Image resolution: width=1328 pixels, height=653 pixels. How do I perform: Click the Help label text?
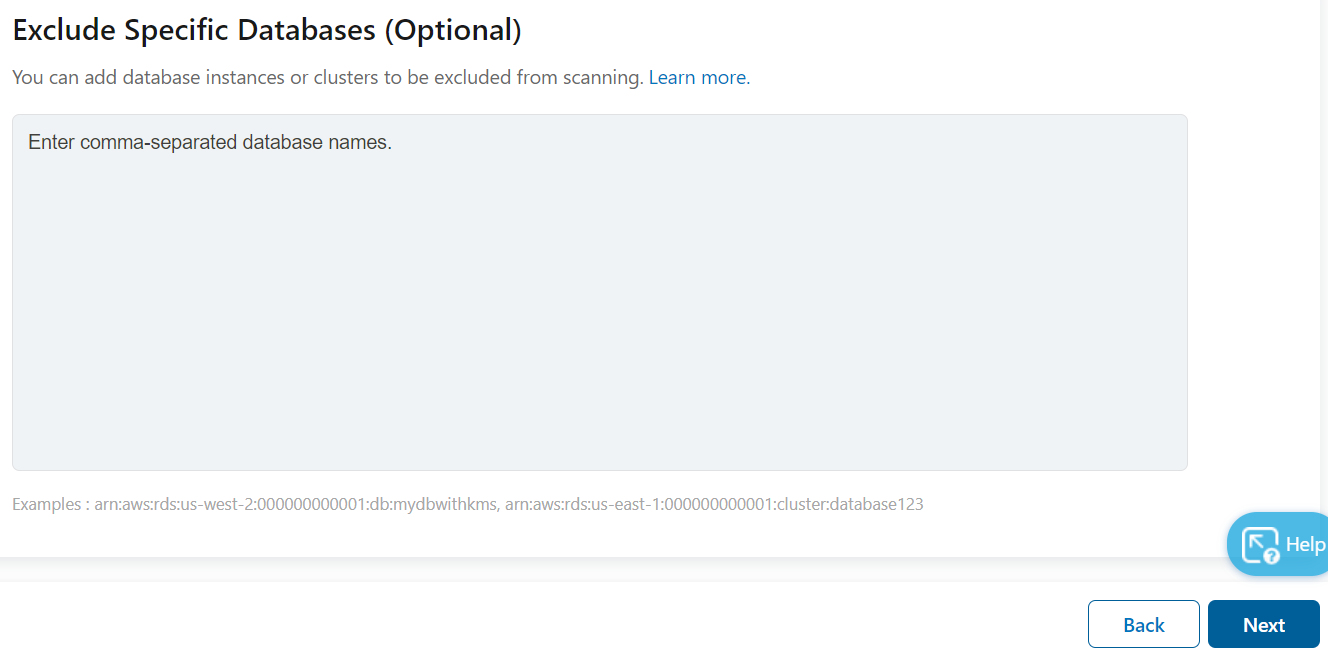(1304, 544)
